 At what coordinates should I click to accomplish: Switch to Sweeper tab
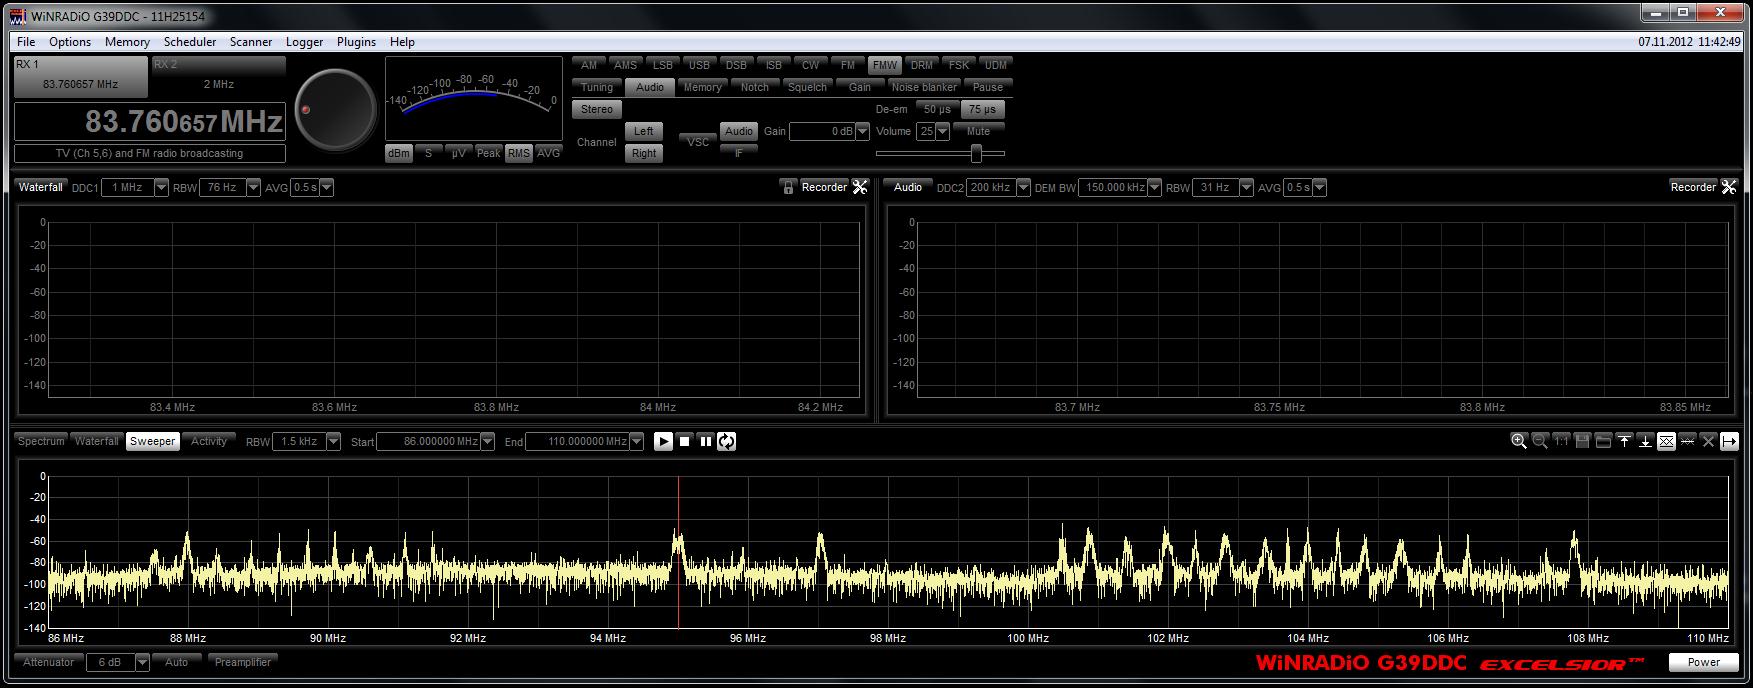coord(153,441)
